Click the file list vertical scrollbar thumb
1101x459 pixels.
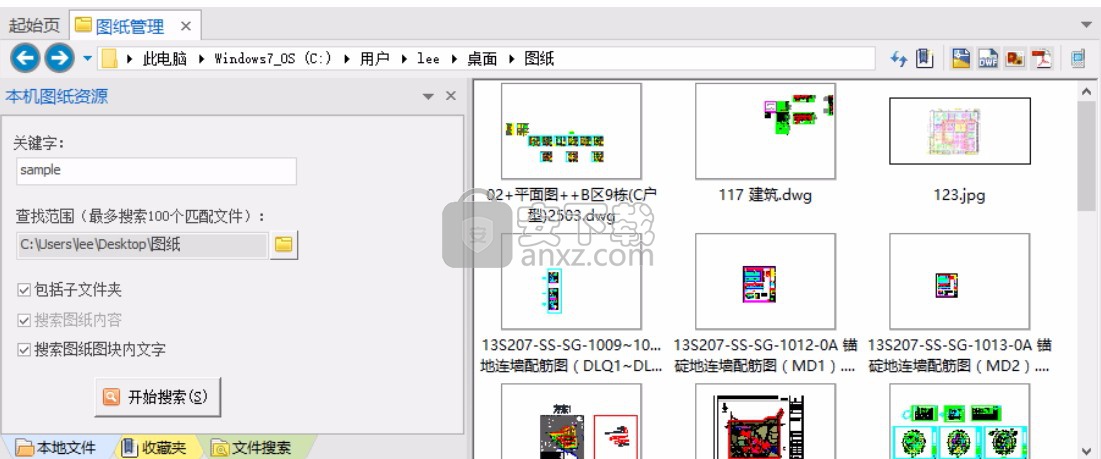(1087, 154)
